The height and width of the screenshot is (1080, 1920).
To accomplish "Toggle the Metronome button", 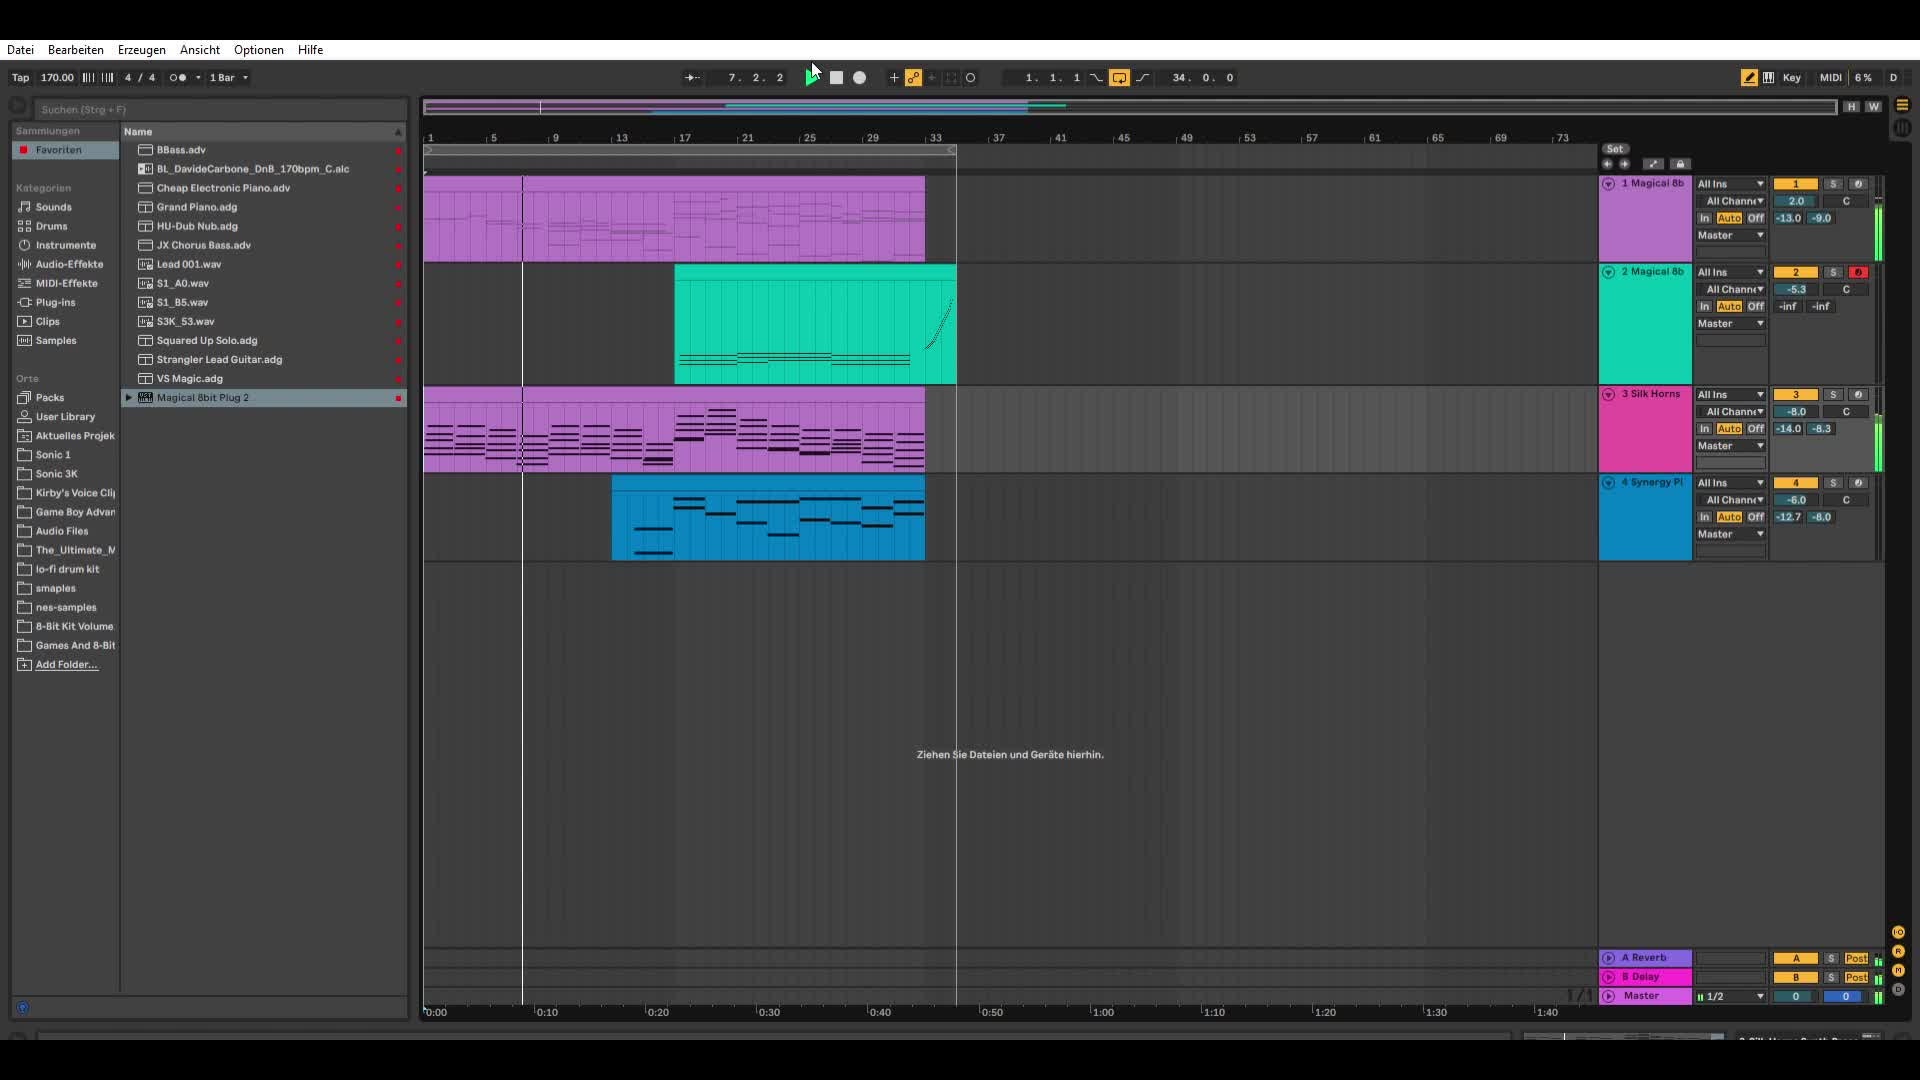I will click(x=178, y=78).
